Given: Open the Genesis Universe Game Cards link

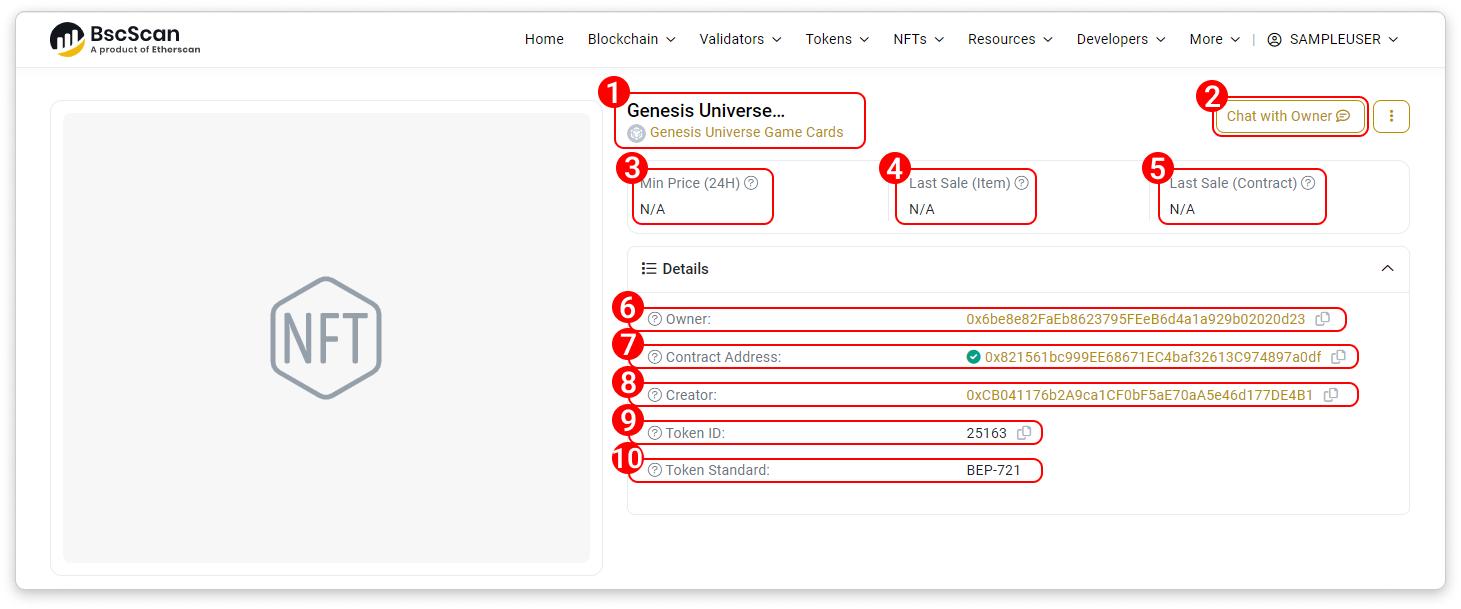Looking at the screenshot, I should (746, 132).
